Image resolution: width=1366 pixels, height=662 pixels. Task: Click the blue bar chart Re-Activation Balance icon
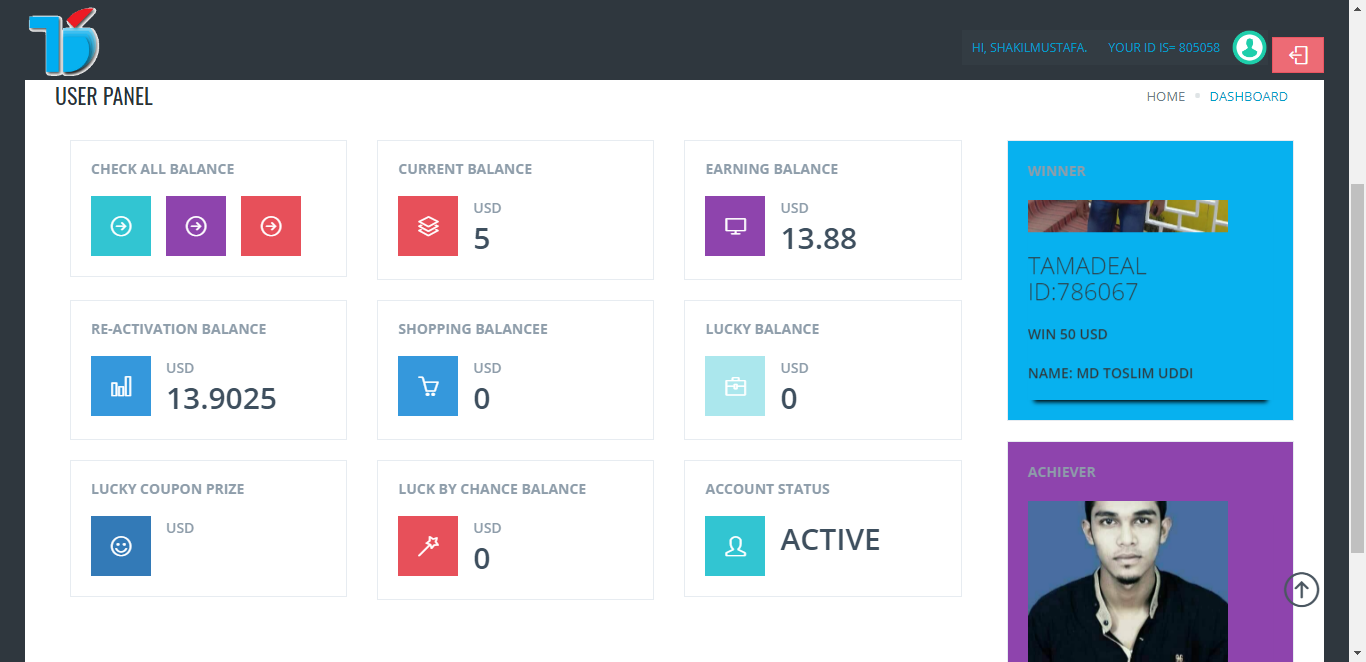coord(121,386)
